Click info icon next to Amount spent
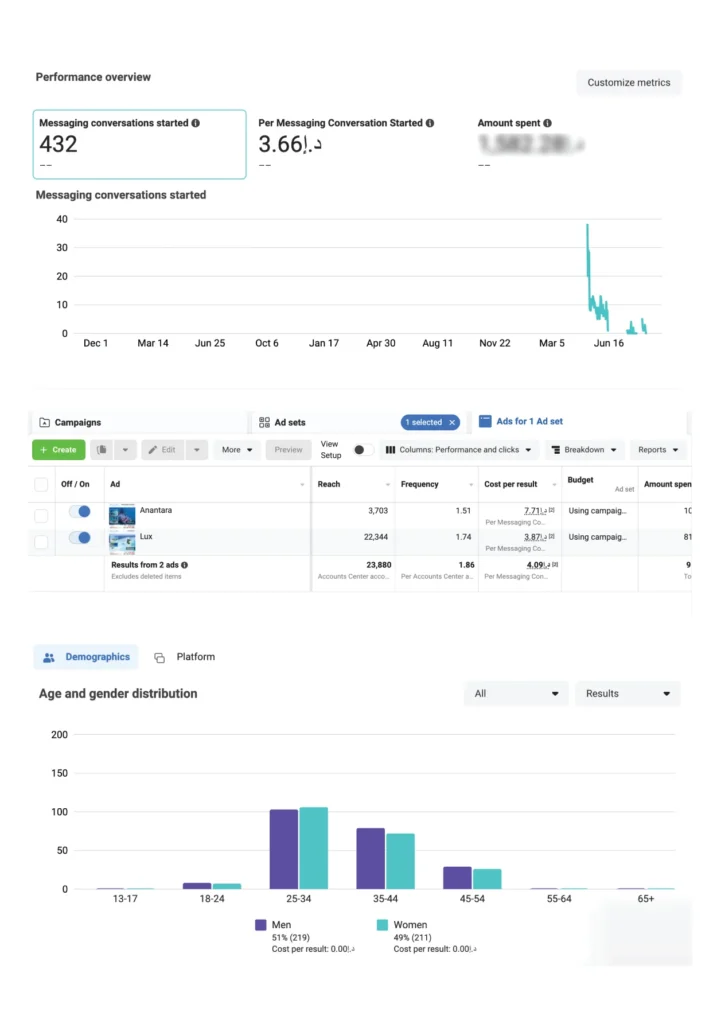This screenshot has height=1024, width=717. coord(547,123)
